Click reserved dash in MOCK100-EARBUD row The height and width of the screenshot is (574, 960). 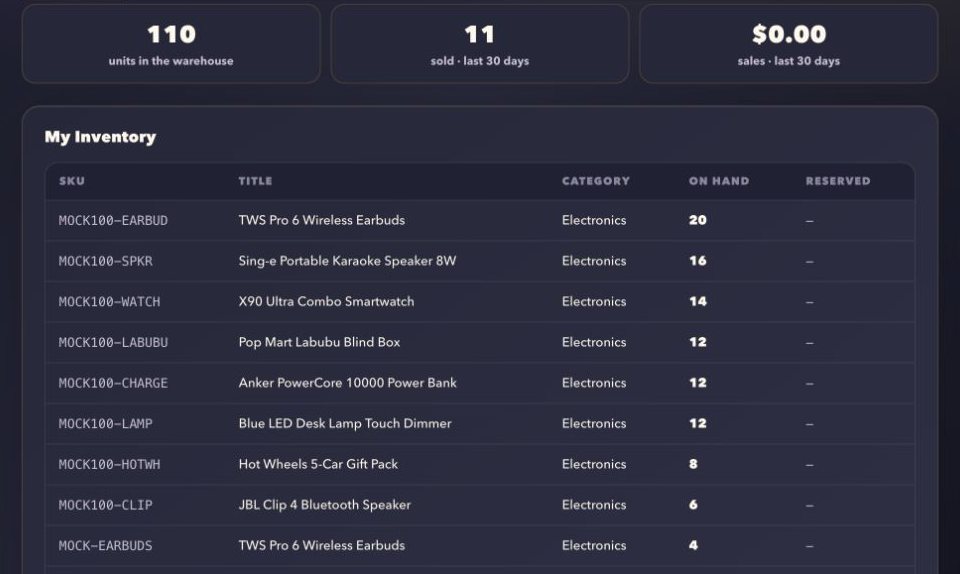809,221
